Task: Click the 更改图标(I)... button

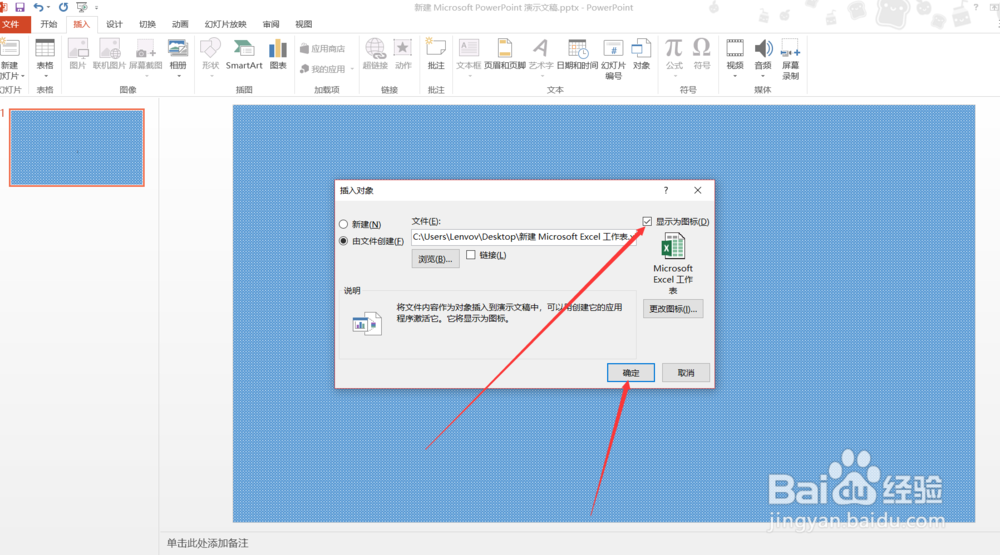Action: point(673,309)
